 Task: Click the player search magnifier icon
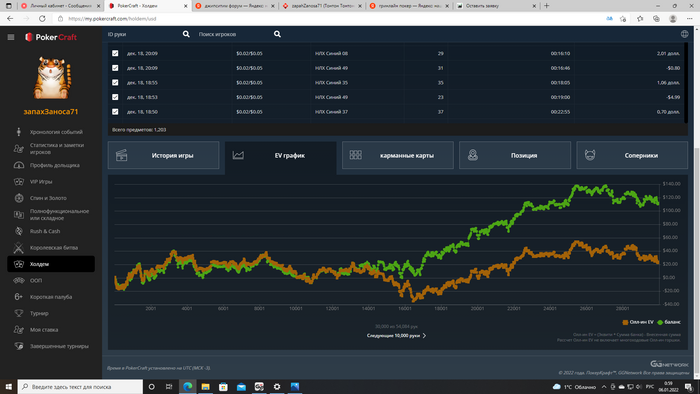[277, 34]
